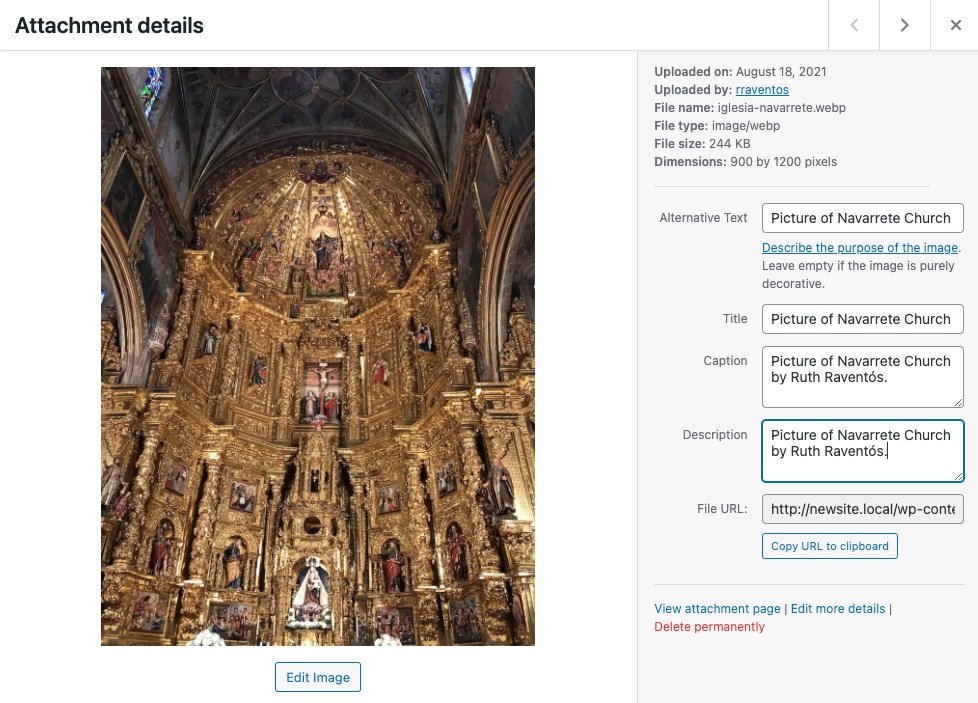Viewport: 978px width, 703px height.
Task: Click the Attachment details heading
Action: (109, 26)
